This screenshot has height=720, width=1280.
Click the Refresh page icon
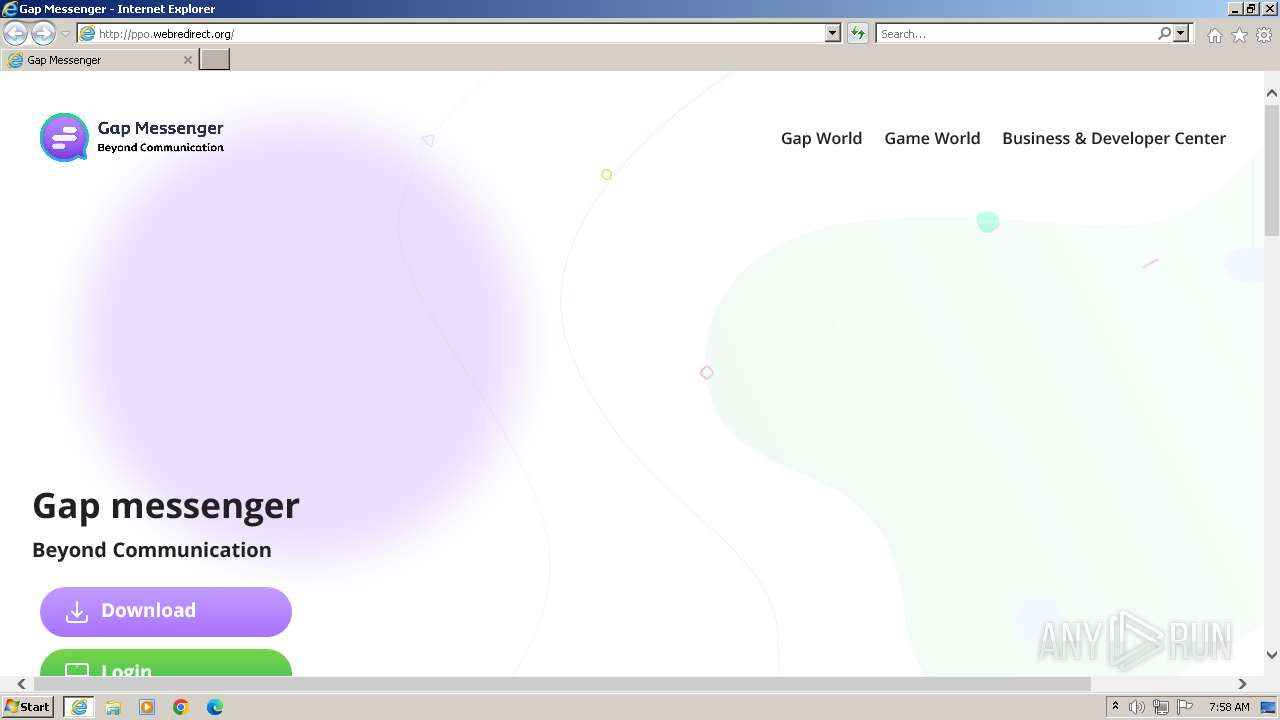click(858, 34)
